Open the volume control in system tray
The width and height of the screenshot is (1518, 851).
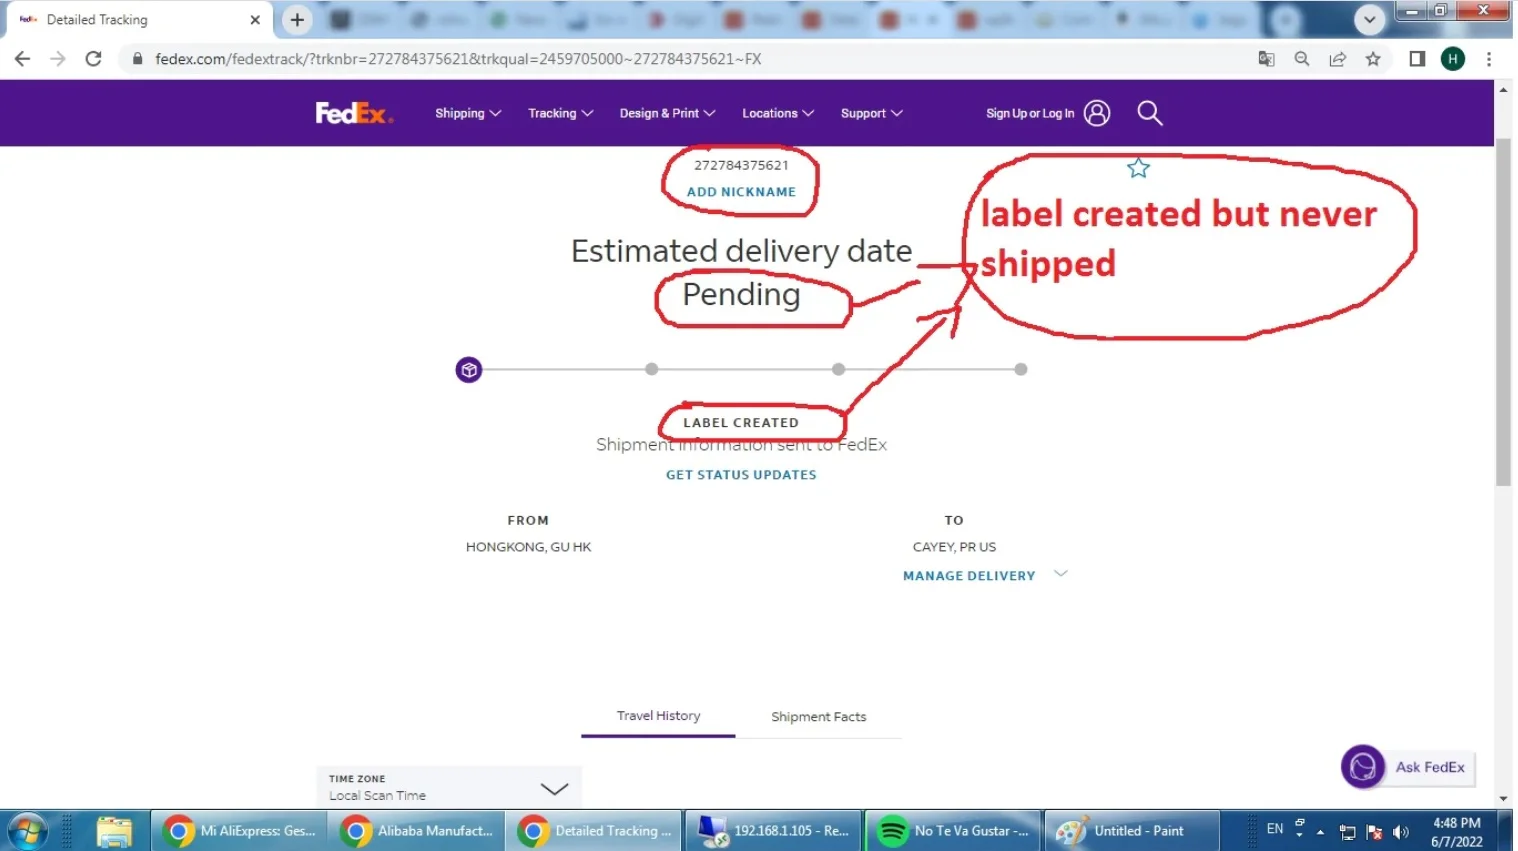(x=1401, y=832)
